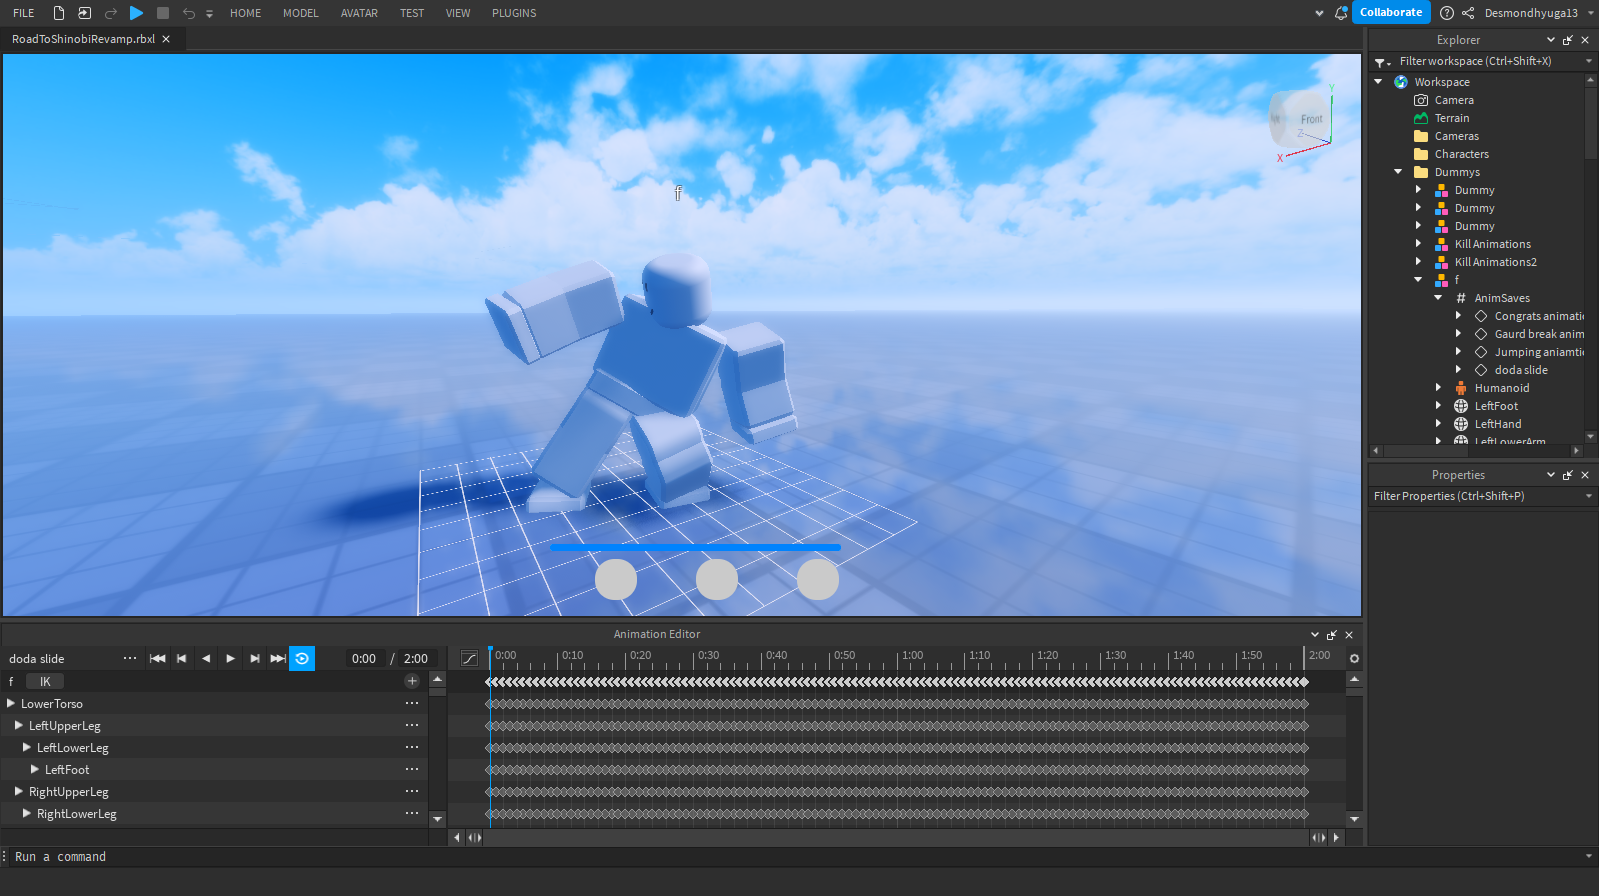Undock the Explorer panel
1599x896 pixels.
click(1568, 40)
